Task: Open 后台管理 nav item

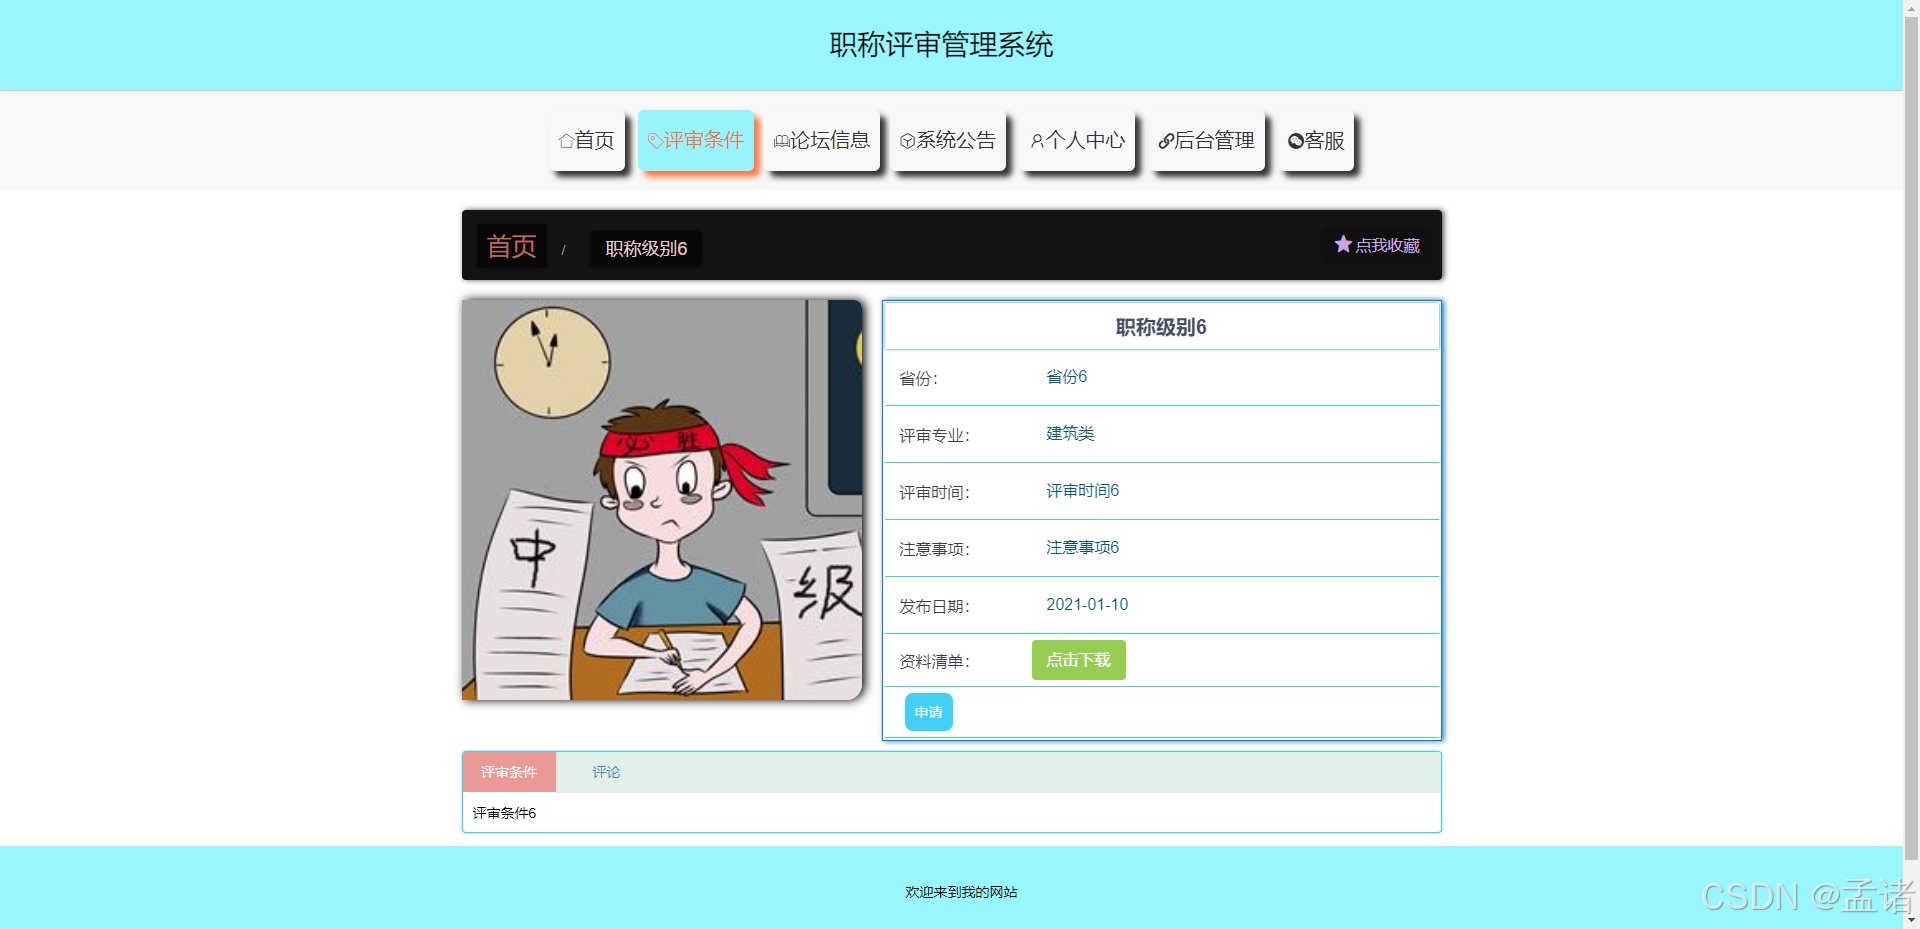Action: 1207,140
